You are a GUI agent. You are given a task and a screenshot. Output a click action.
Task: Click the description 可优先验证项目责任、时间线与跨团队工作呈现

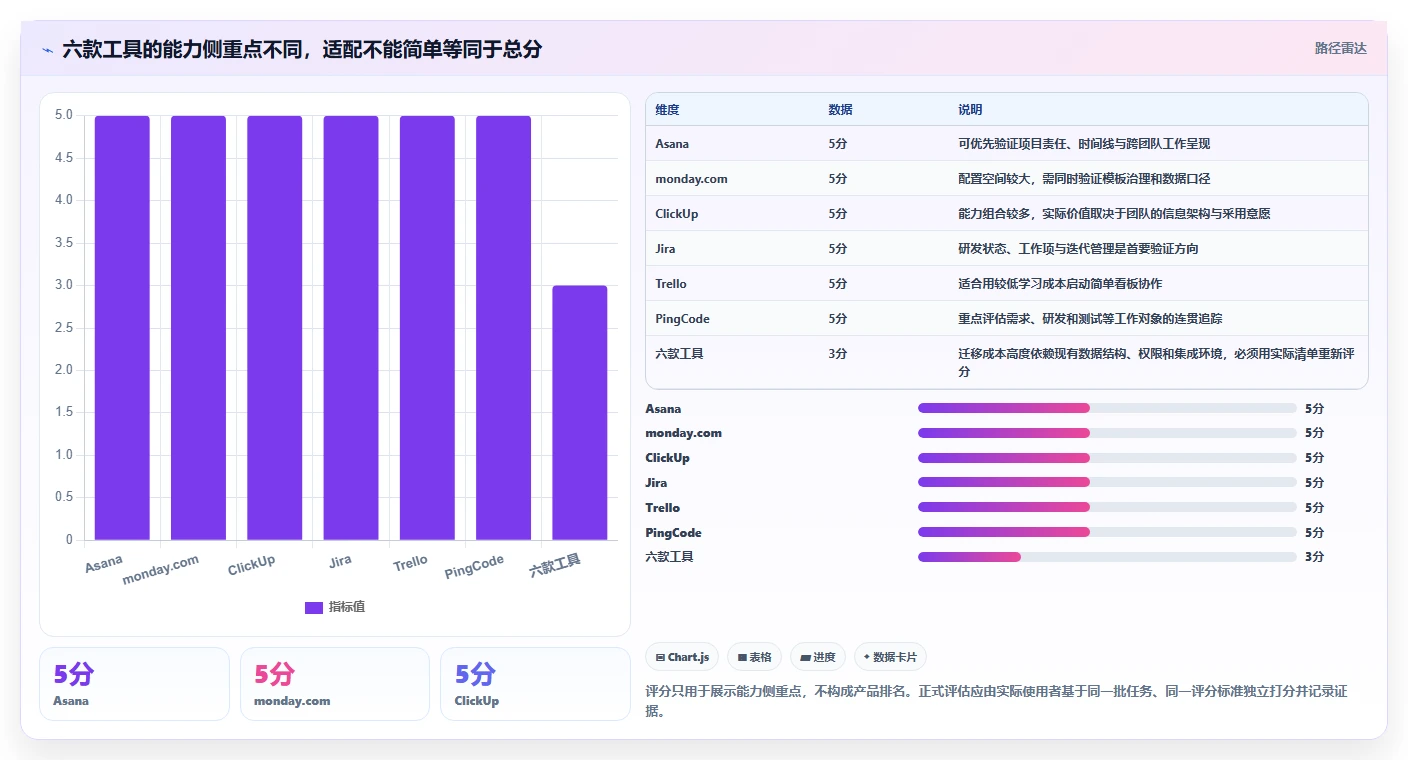click(1084, 144)
